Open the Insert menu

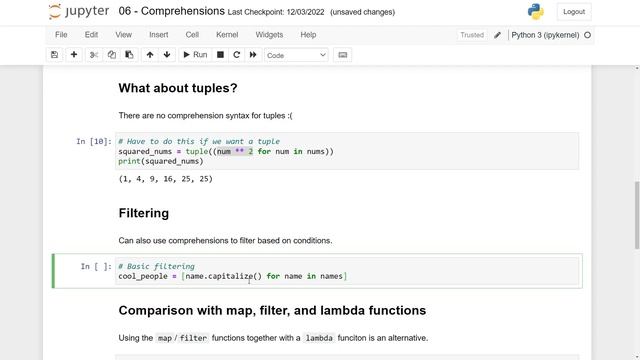point(159,35)
